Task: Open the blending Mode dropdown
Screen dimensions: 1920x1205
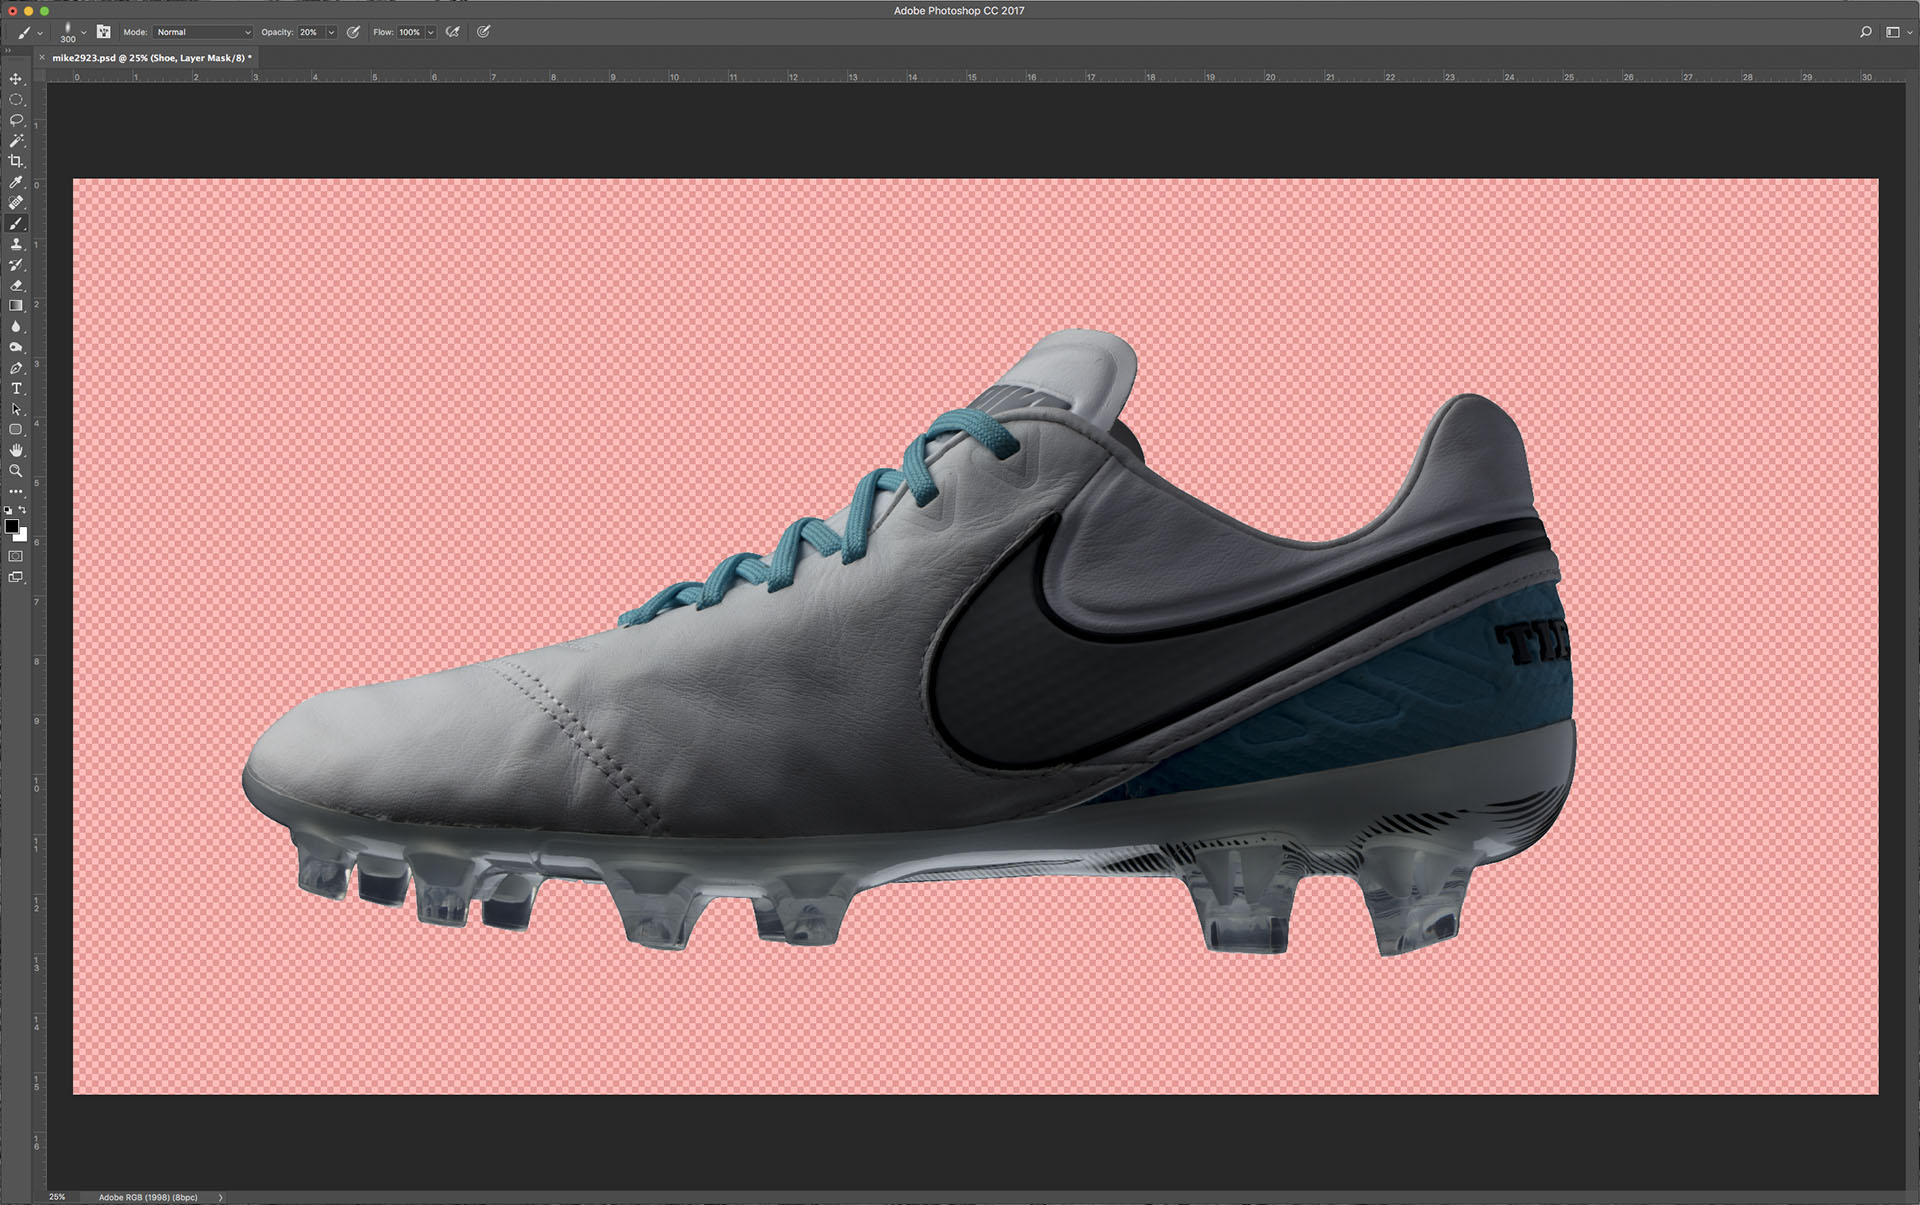Action: pyautogui.click(x=203, y=32)
